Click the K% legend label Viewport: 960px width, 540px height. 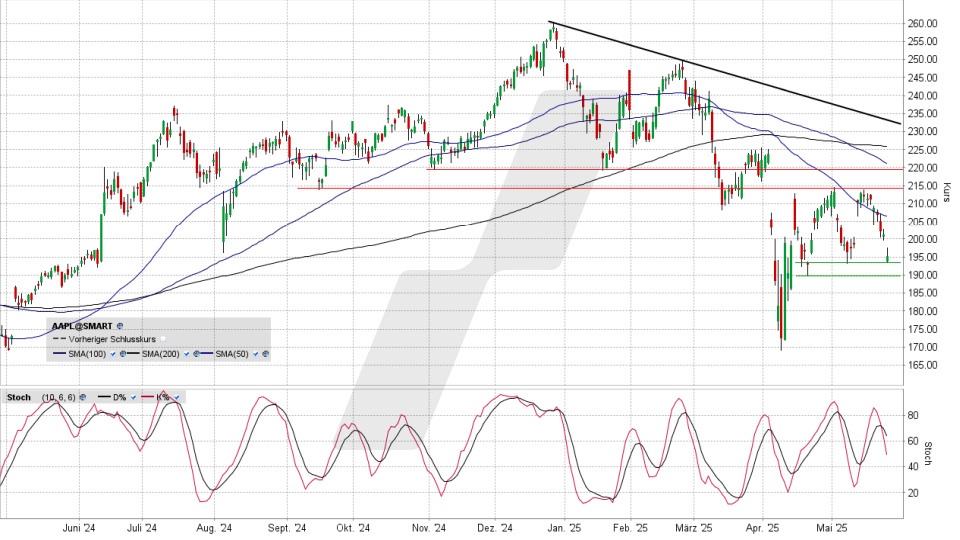coord(163,397)
